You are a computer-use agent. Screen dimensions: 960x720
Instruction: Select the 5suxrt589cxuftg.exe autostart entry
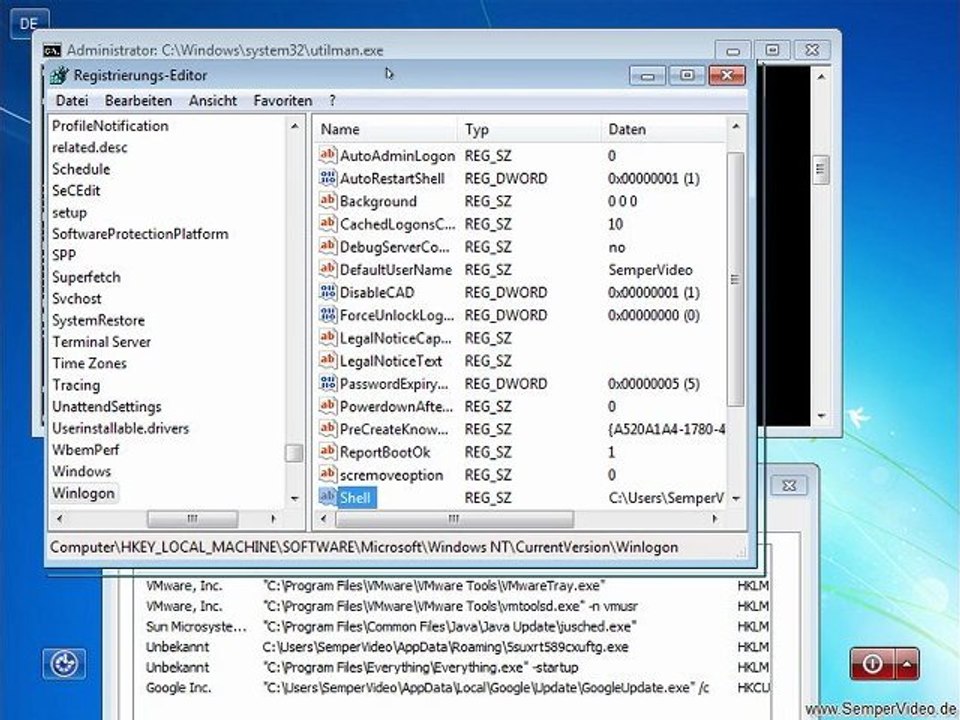click(456, 647)
